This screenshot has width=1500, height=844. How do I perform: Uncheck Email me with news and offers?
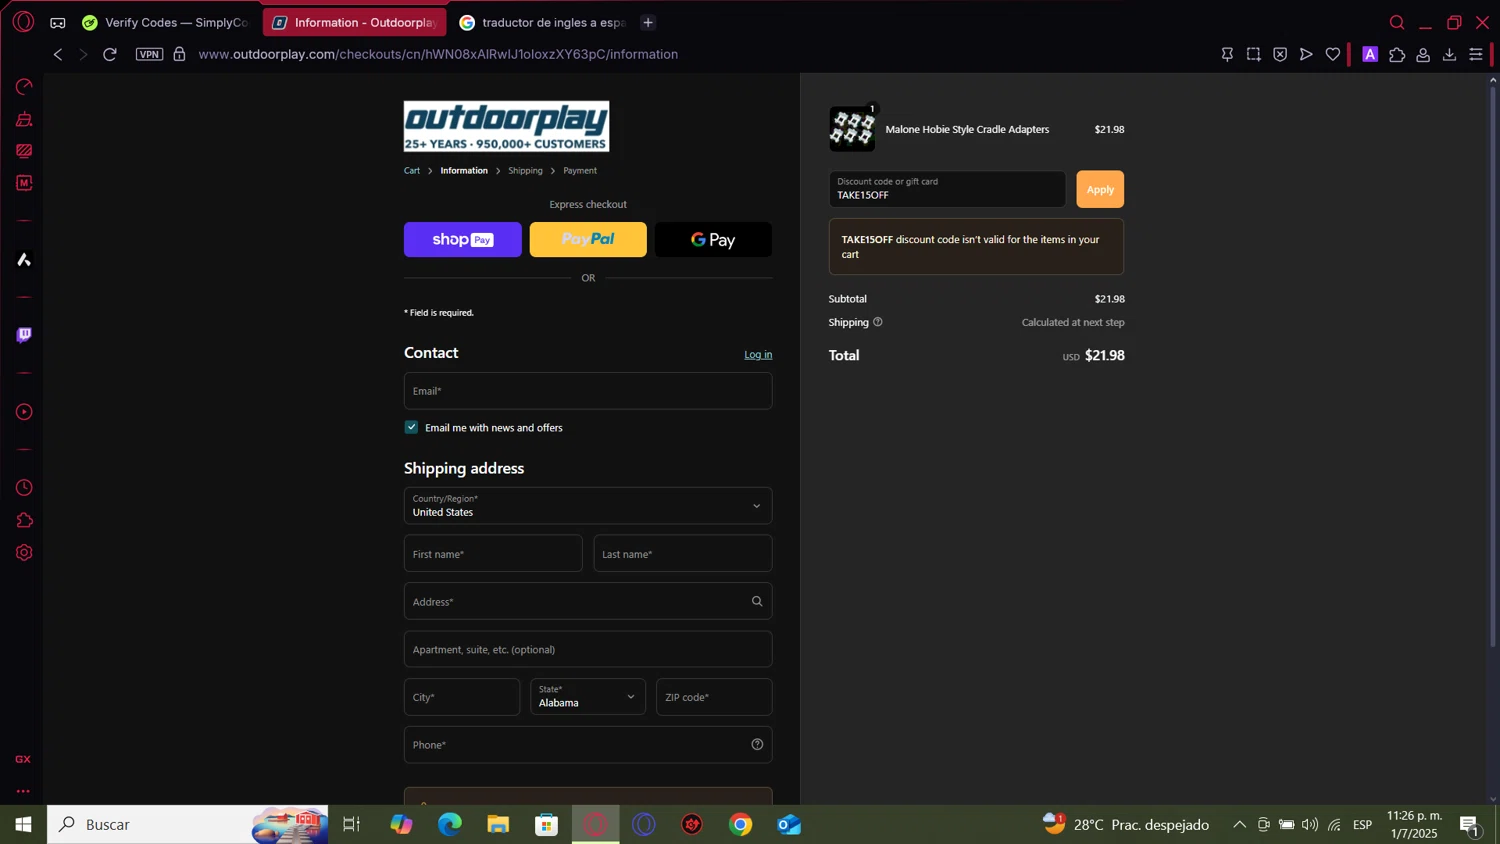tap(411, 427)
